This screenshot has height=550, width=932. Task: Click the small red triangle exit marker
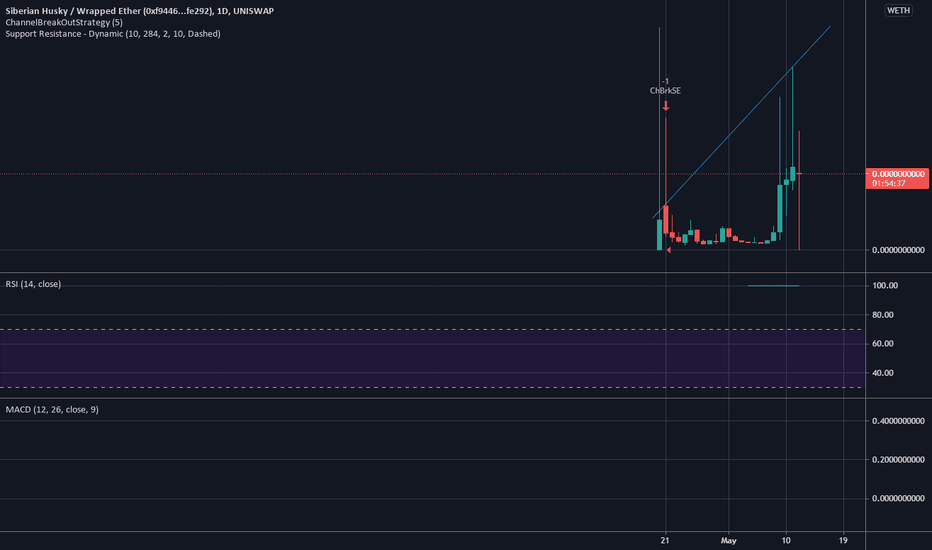(x=669, y=250)
